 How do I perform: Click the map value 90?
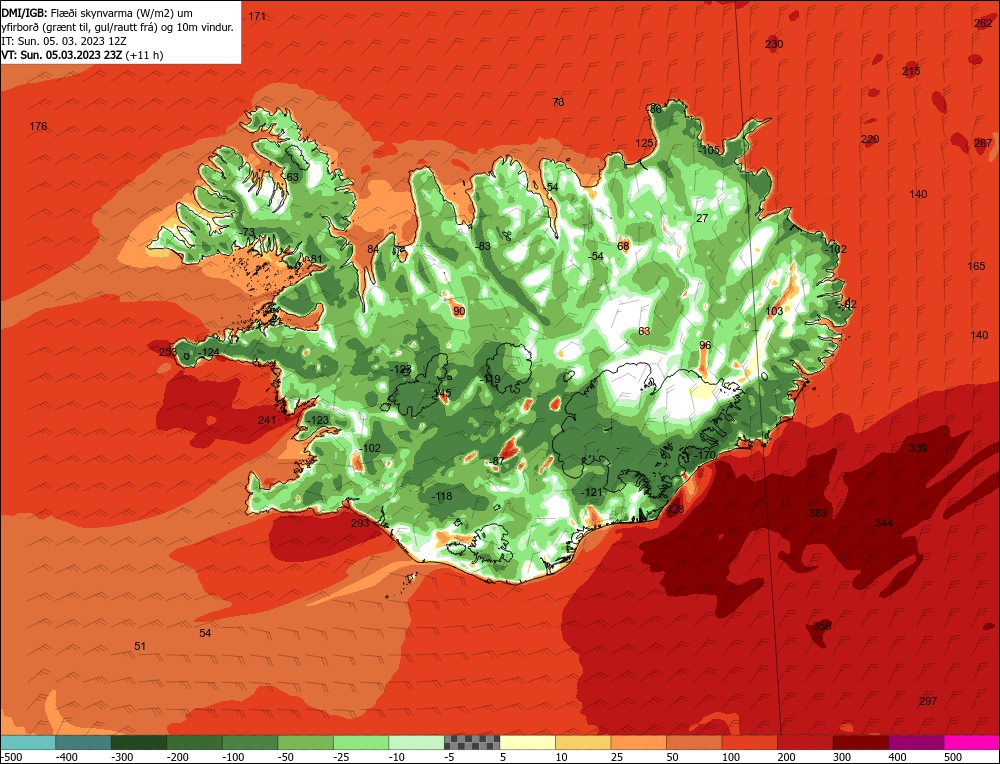(459, 311)
